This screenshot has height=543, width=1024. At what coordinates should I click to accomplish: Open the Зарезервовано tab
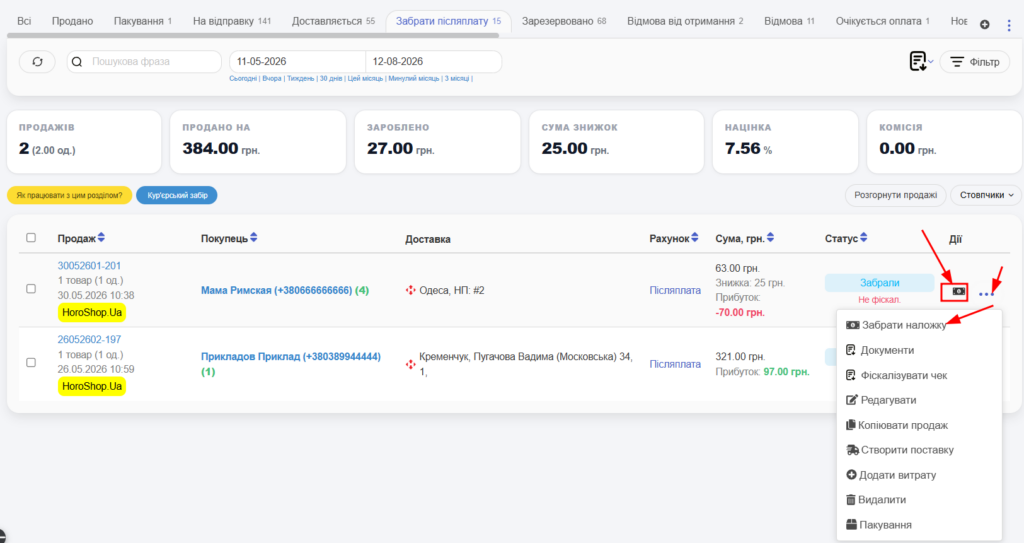[x=564, y=21]
